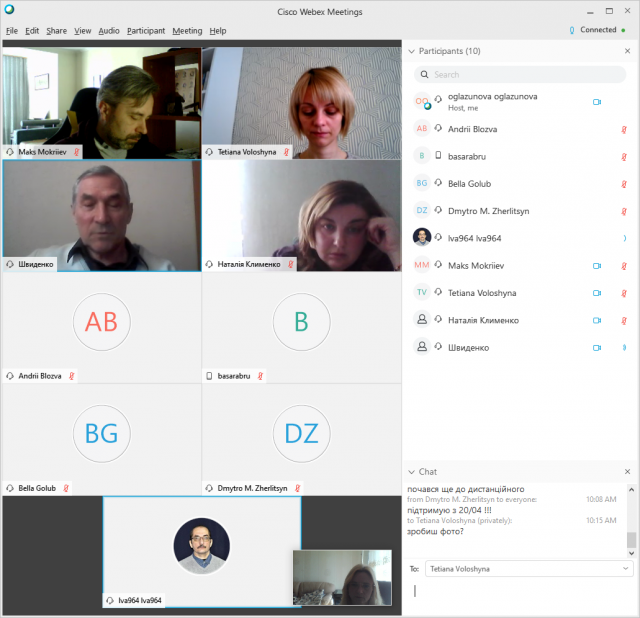Click the phone device icon next to basarabru in the list
The image size is (640, 618).
click(438, 155)
